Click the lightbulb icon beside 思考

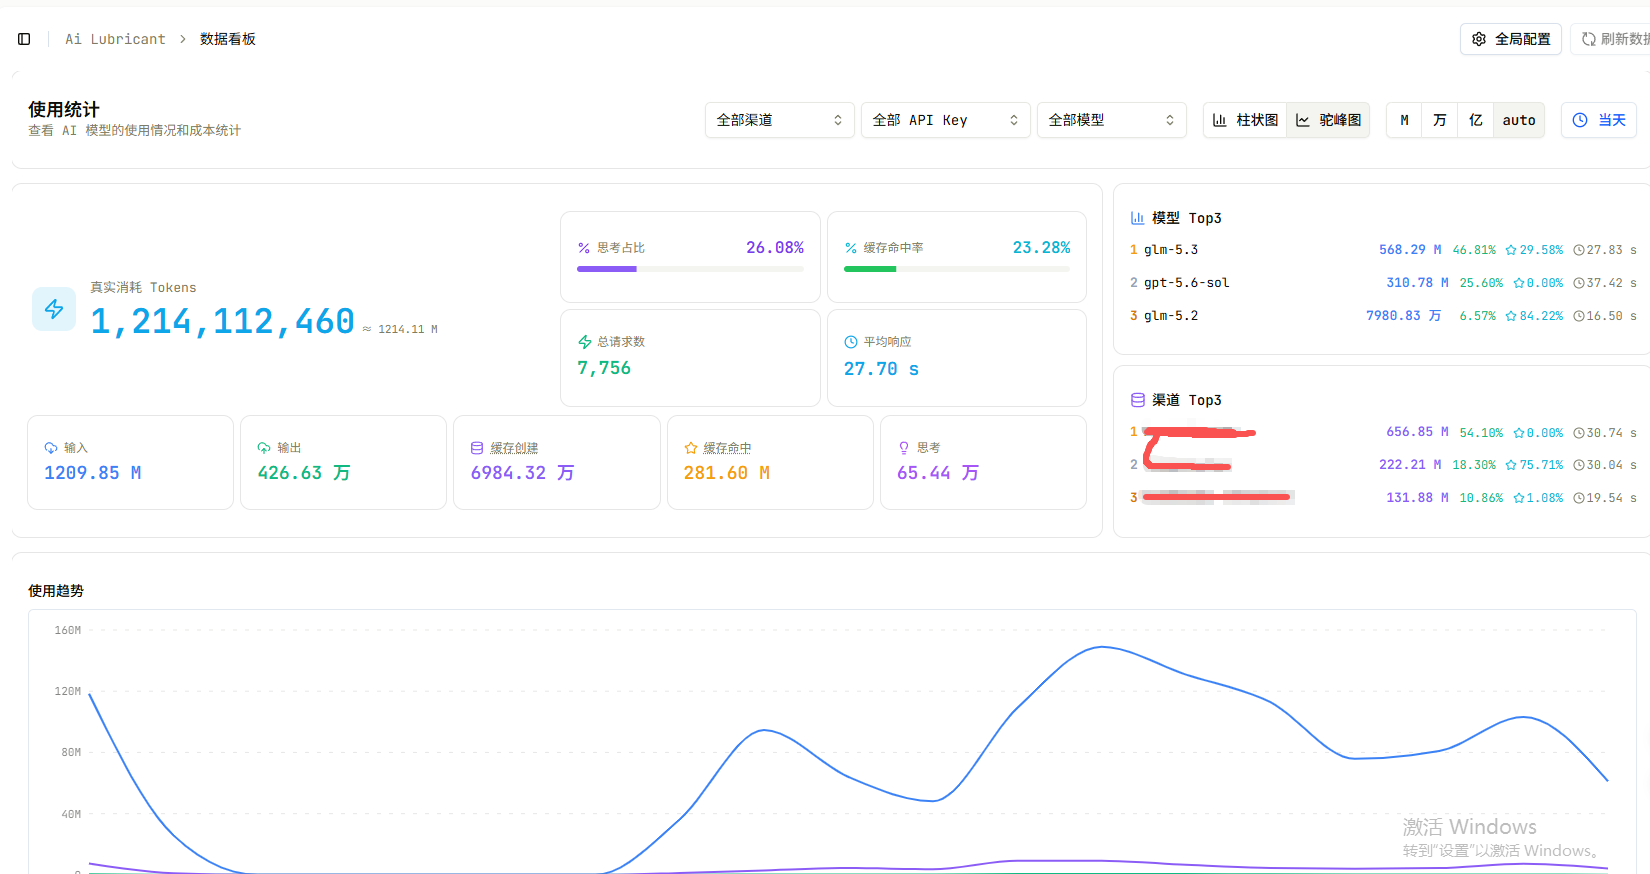coord(904,448)
